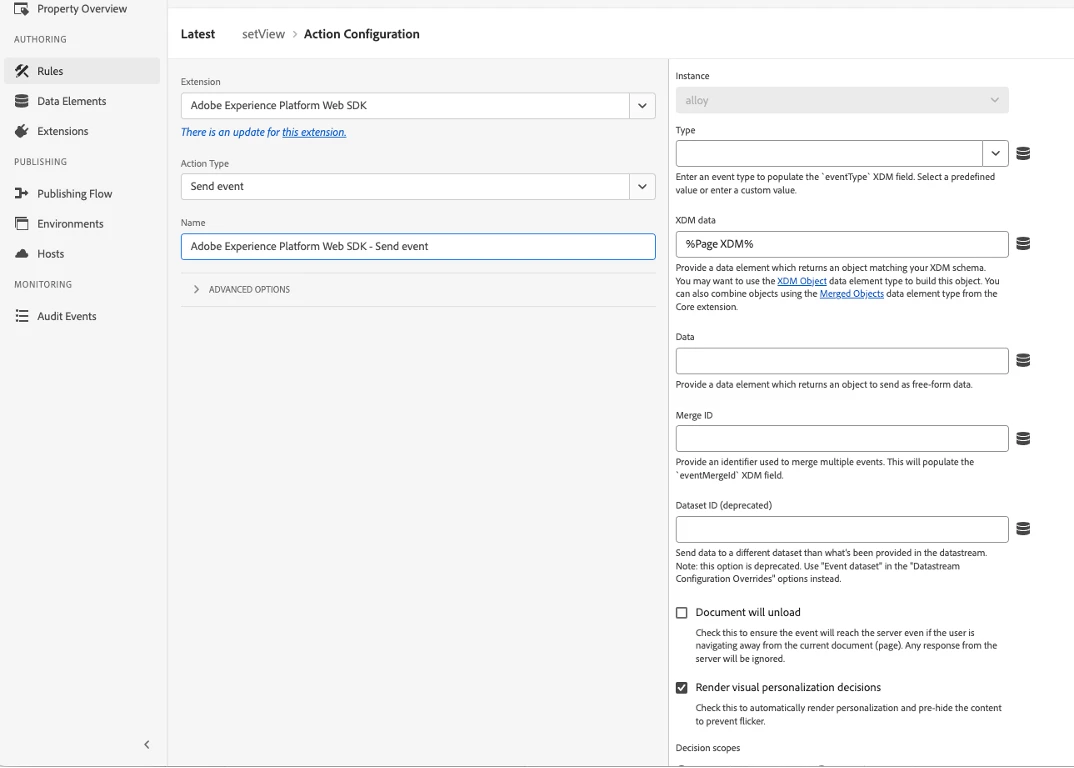Click the Extensions plug icon
Image resolution: width=1074 pixels, height=768 pixels.
pyautogui.click(x=22, y=132)
